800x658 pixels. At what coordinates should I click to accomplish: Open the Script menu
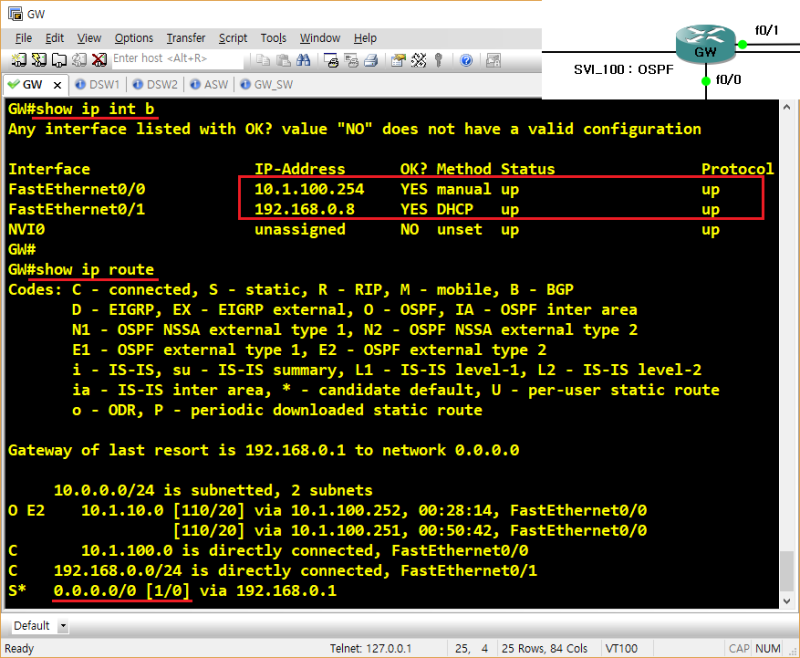click(233, 38)
